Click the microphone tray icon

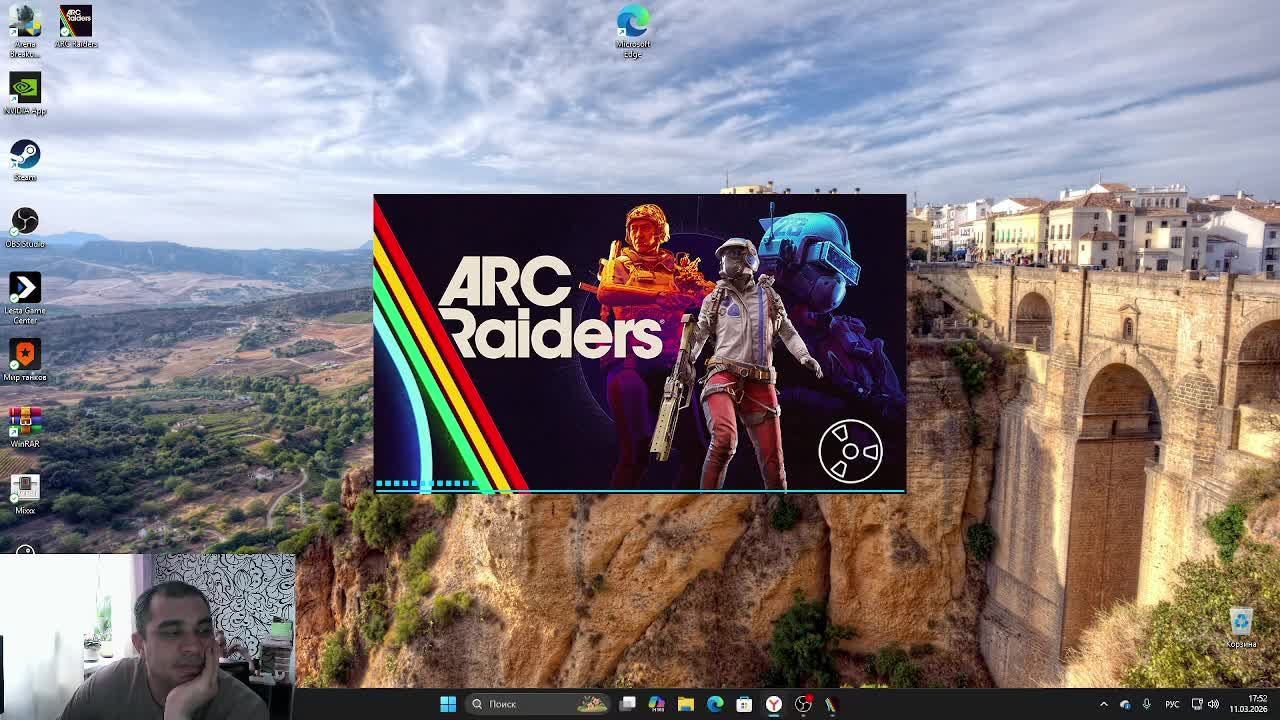pos(1146,704)
